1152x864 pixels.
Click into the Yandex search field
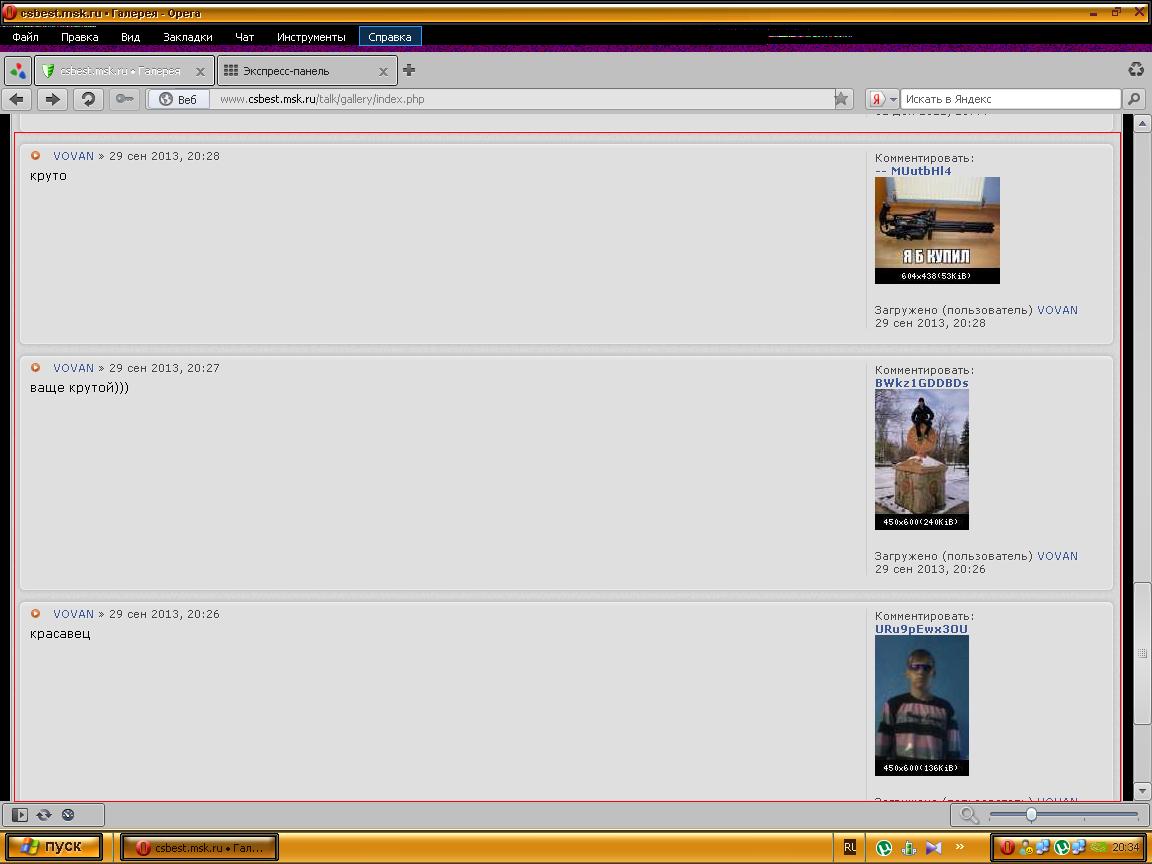coord(1010,99)
